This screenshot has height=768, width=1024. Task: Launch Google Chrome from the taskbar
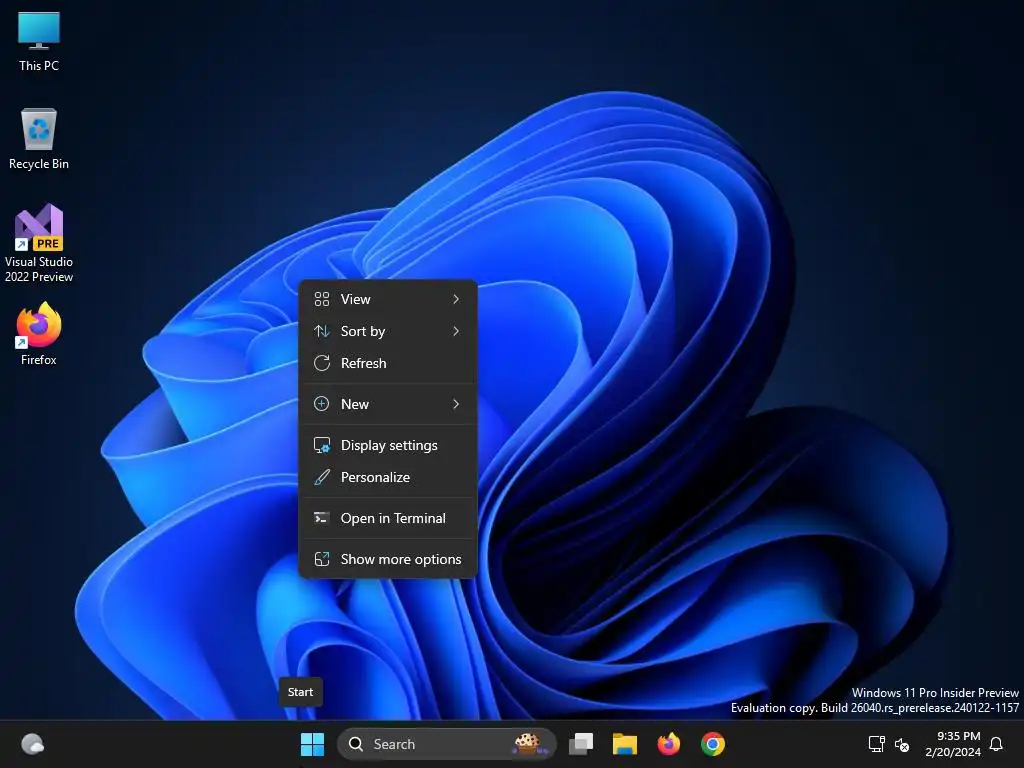(712, 744)
